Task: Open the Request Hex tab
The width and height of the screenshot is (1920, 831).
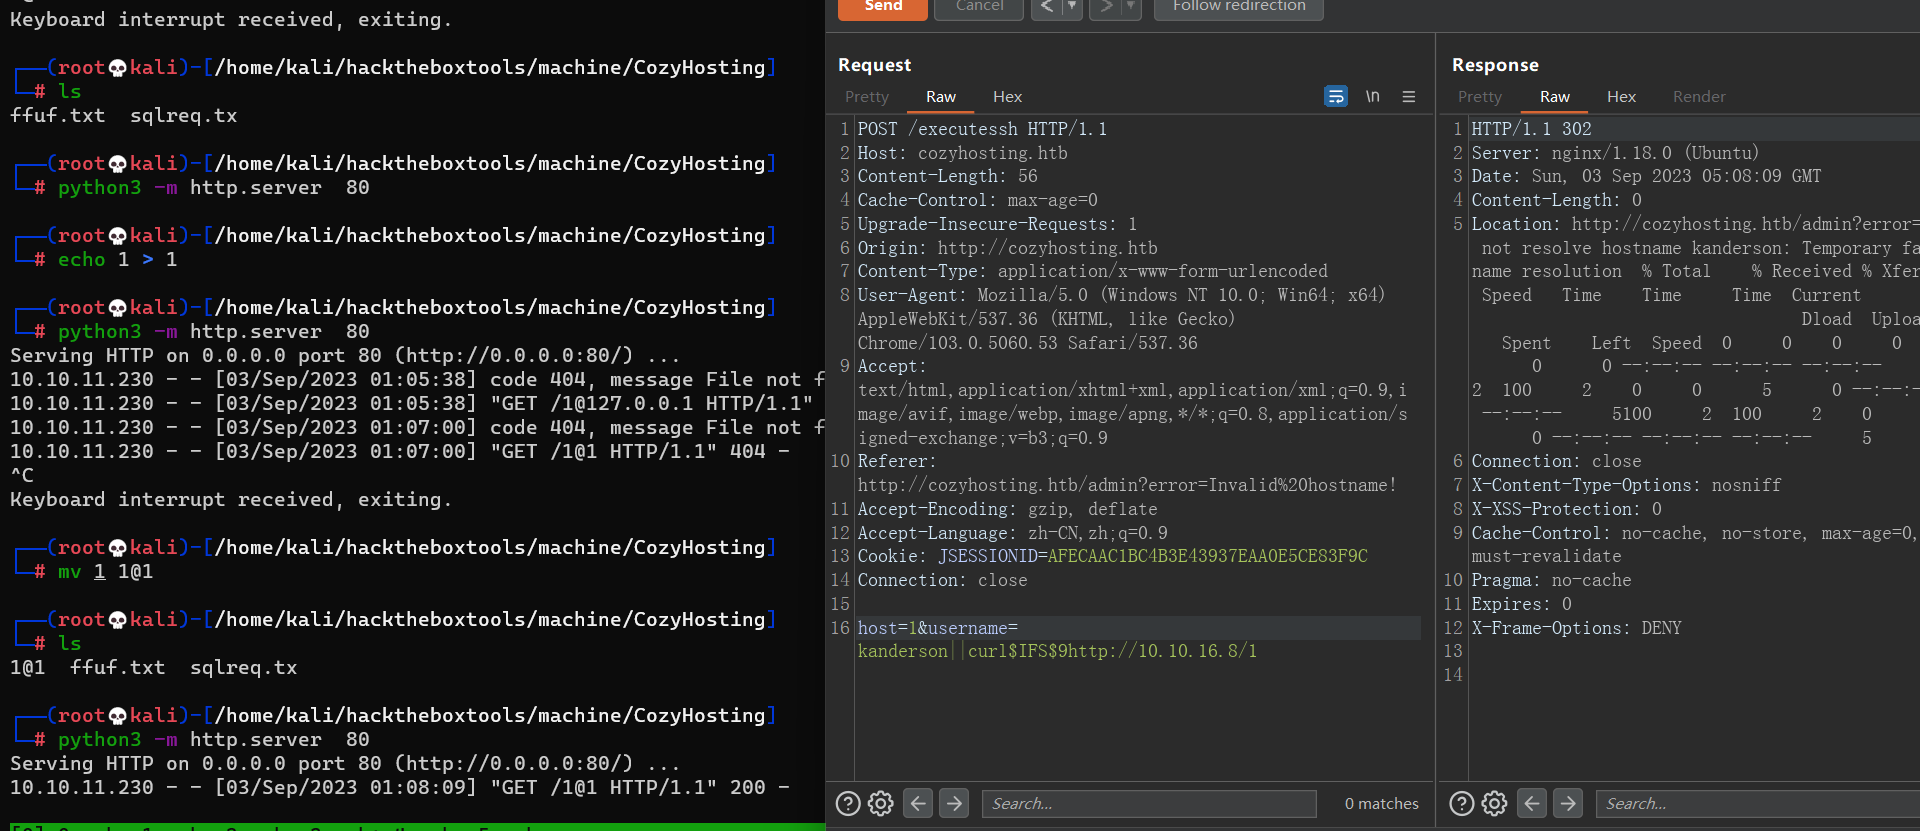Action: click(1007, 97)
